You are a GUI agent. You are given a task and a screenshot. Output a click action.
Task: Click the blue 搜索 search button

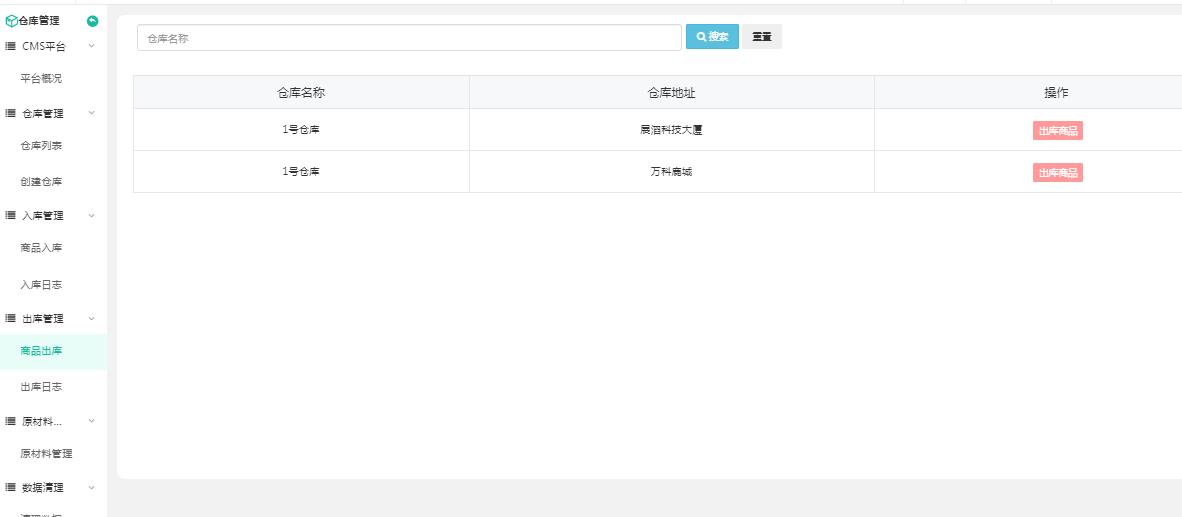(712, 36)
